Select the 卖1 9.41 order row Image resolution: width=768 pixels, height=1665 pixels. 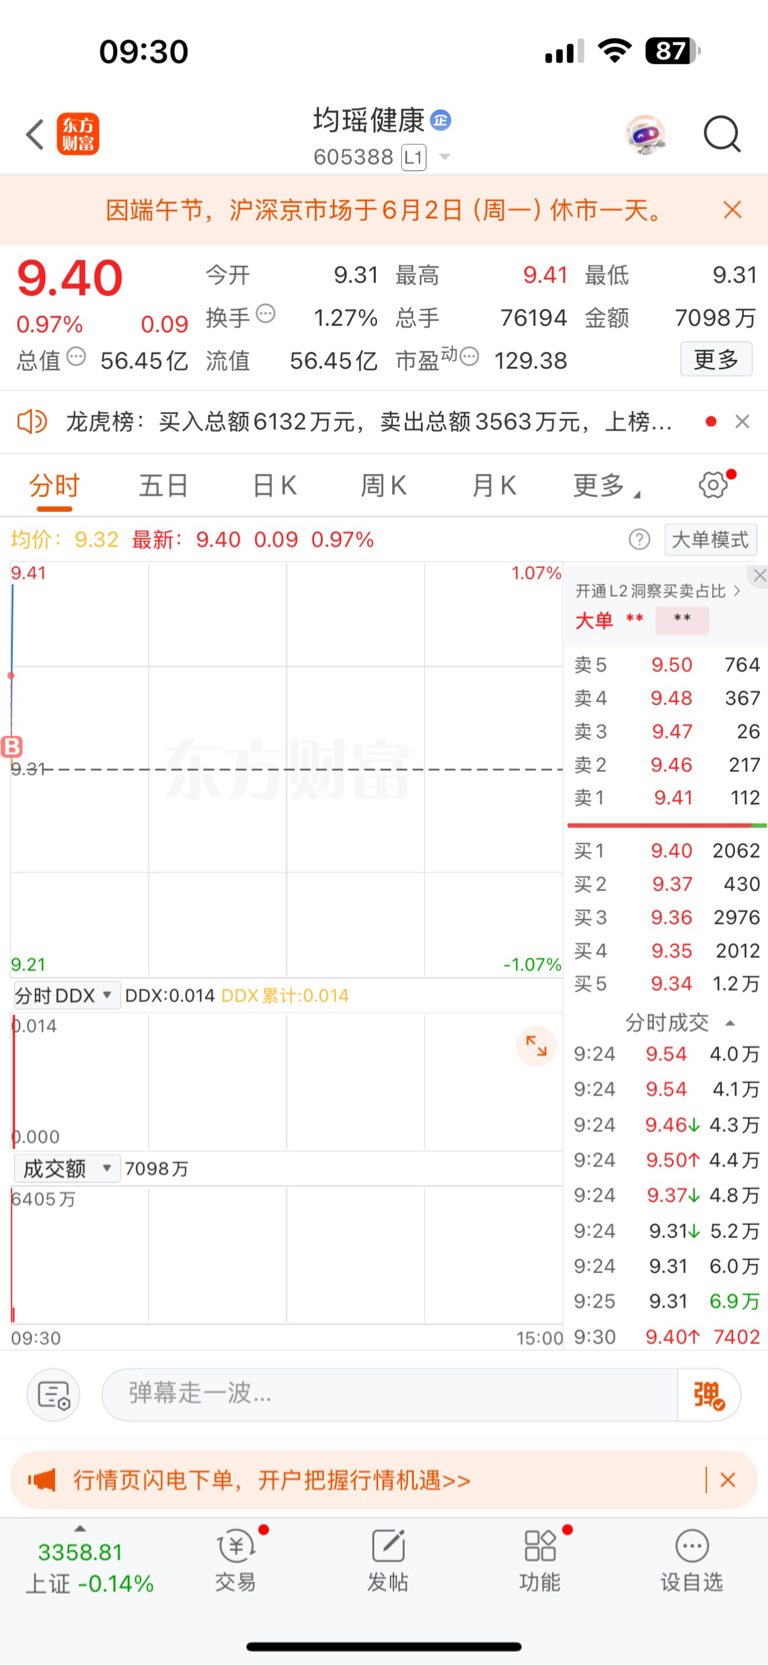667,798
